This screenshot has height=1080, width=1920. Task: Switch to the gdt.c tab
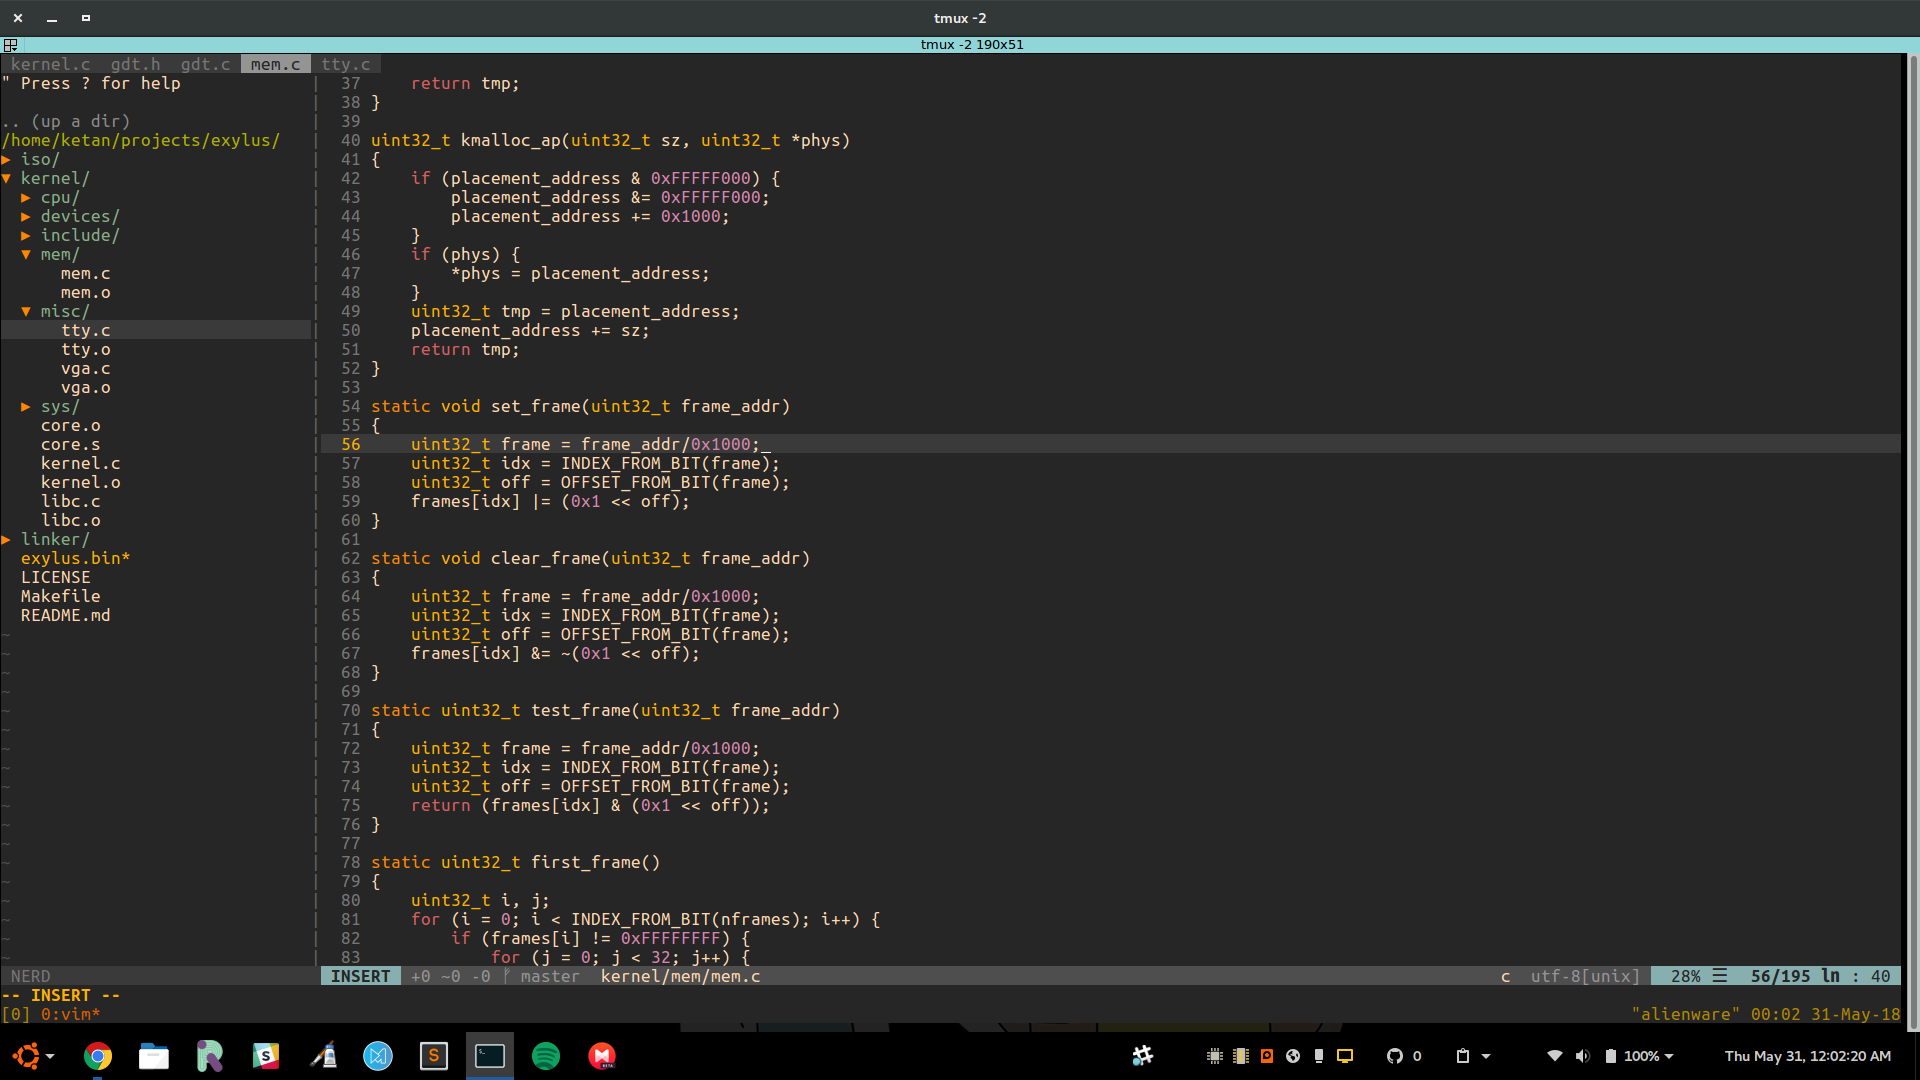point(205,64)
